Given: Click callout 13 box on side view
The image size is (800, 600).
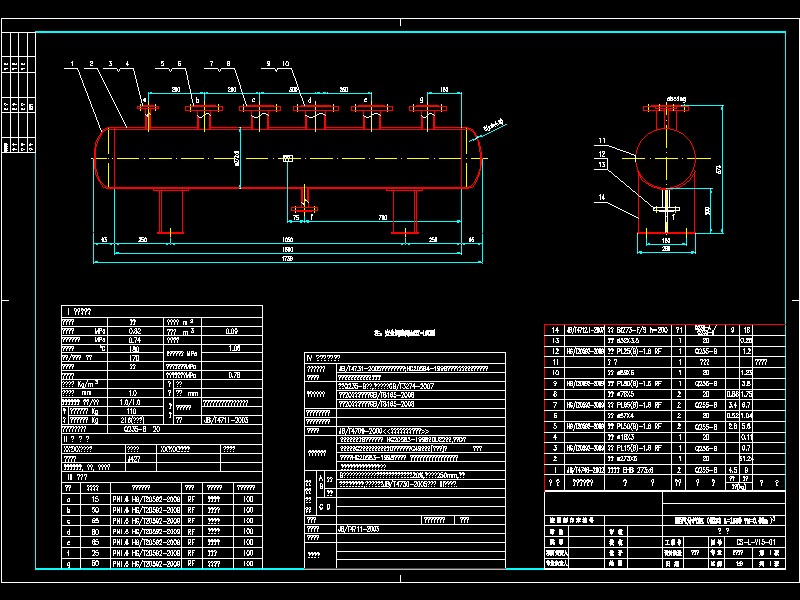Looking at the screenshot, I should tap(602, 164).
